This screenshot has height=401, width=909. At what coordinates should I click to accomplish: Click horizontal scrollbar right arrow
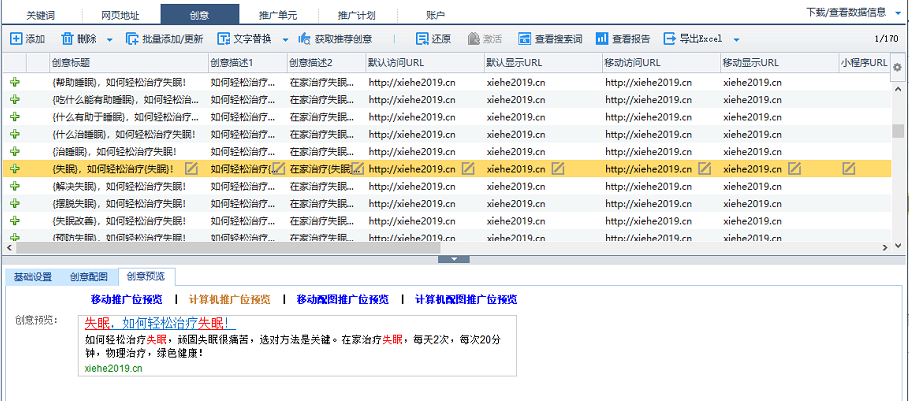[x=884, y=247]
